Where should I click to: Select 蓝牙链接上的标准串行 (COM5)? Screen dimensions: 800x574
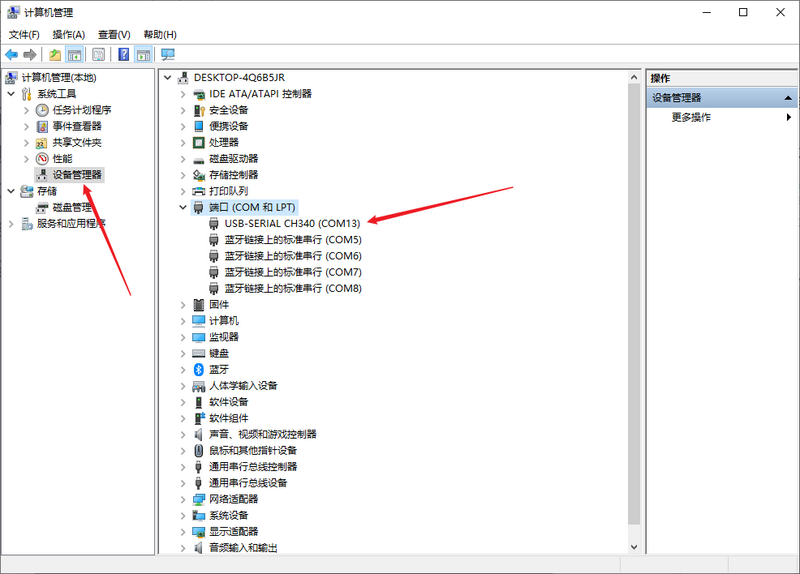(293, 240)
